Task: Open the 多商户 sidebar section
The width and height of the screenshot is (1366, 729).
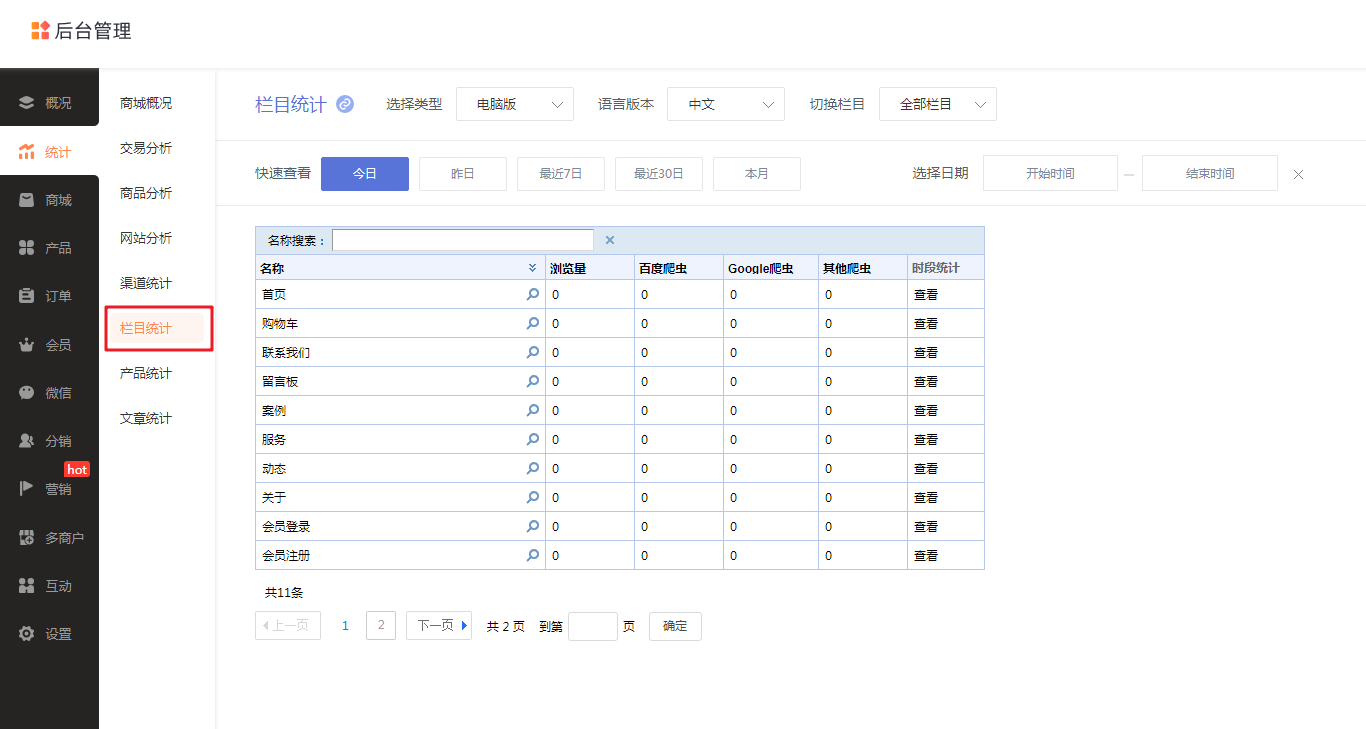Action: coord(49,538)
